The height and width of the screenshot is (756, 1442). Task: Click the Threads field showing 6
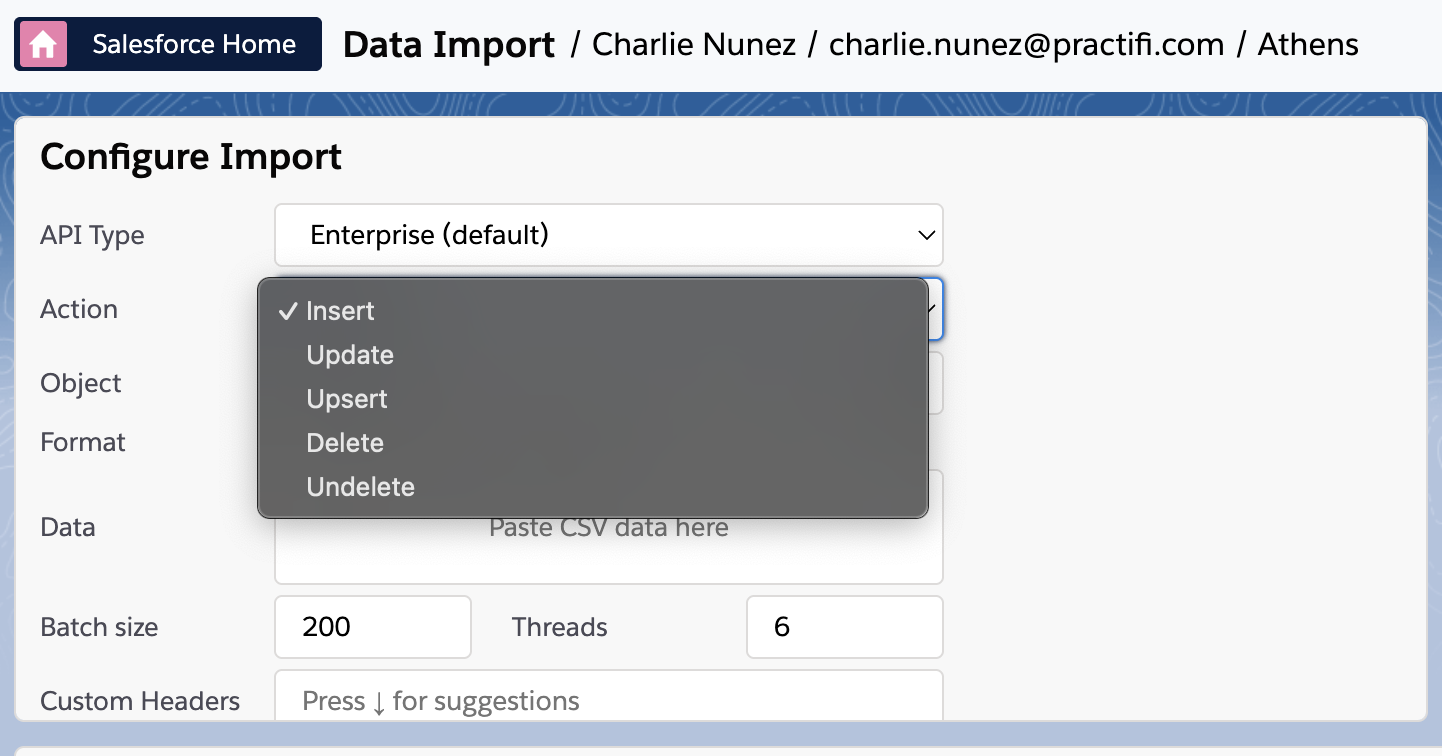845,627
